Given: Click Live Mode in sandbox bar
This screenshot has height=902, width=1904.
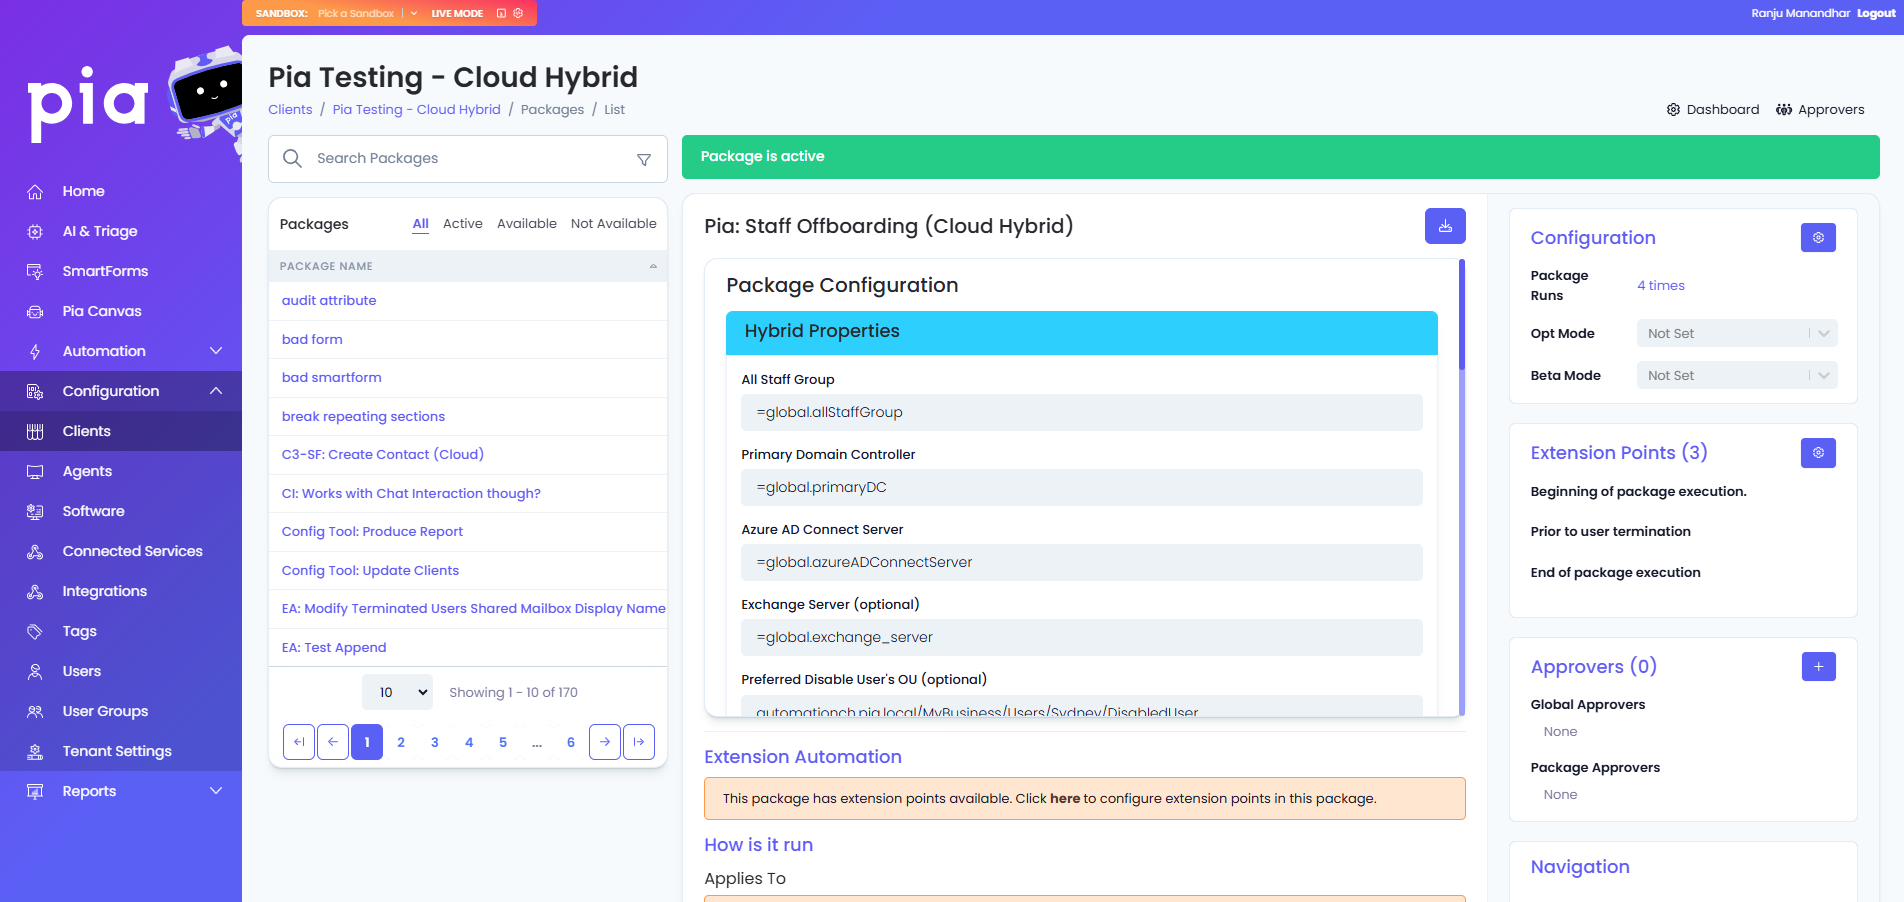Looking at the screenshot, I should click(x=457, y=13).
